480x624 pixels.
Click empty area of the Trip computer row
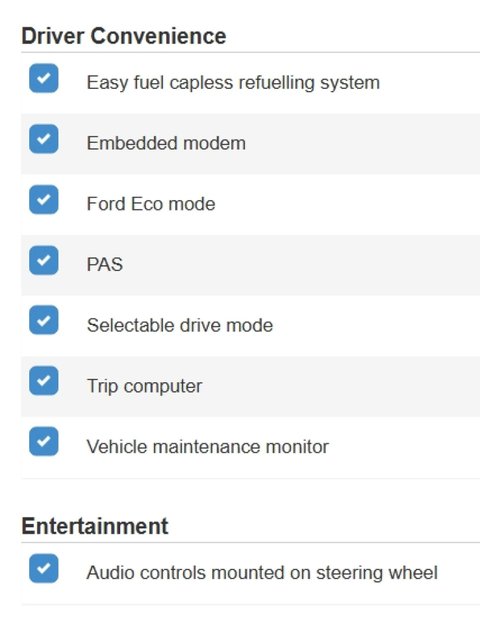(338, 387)
